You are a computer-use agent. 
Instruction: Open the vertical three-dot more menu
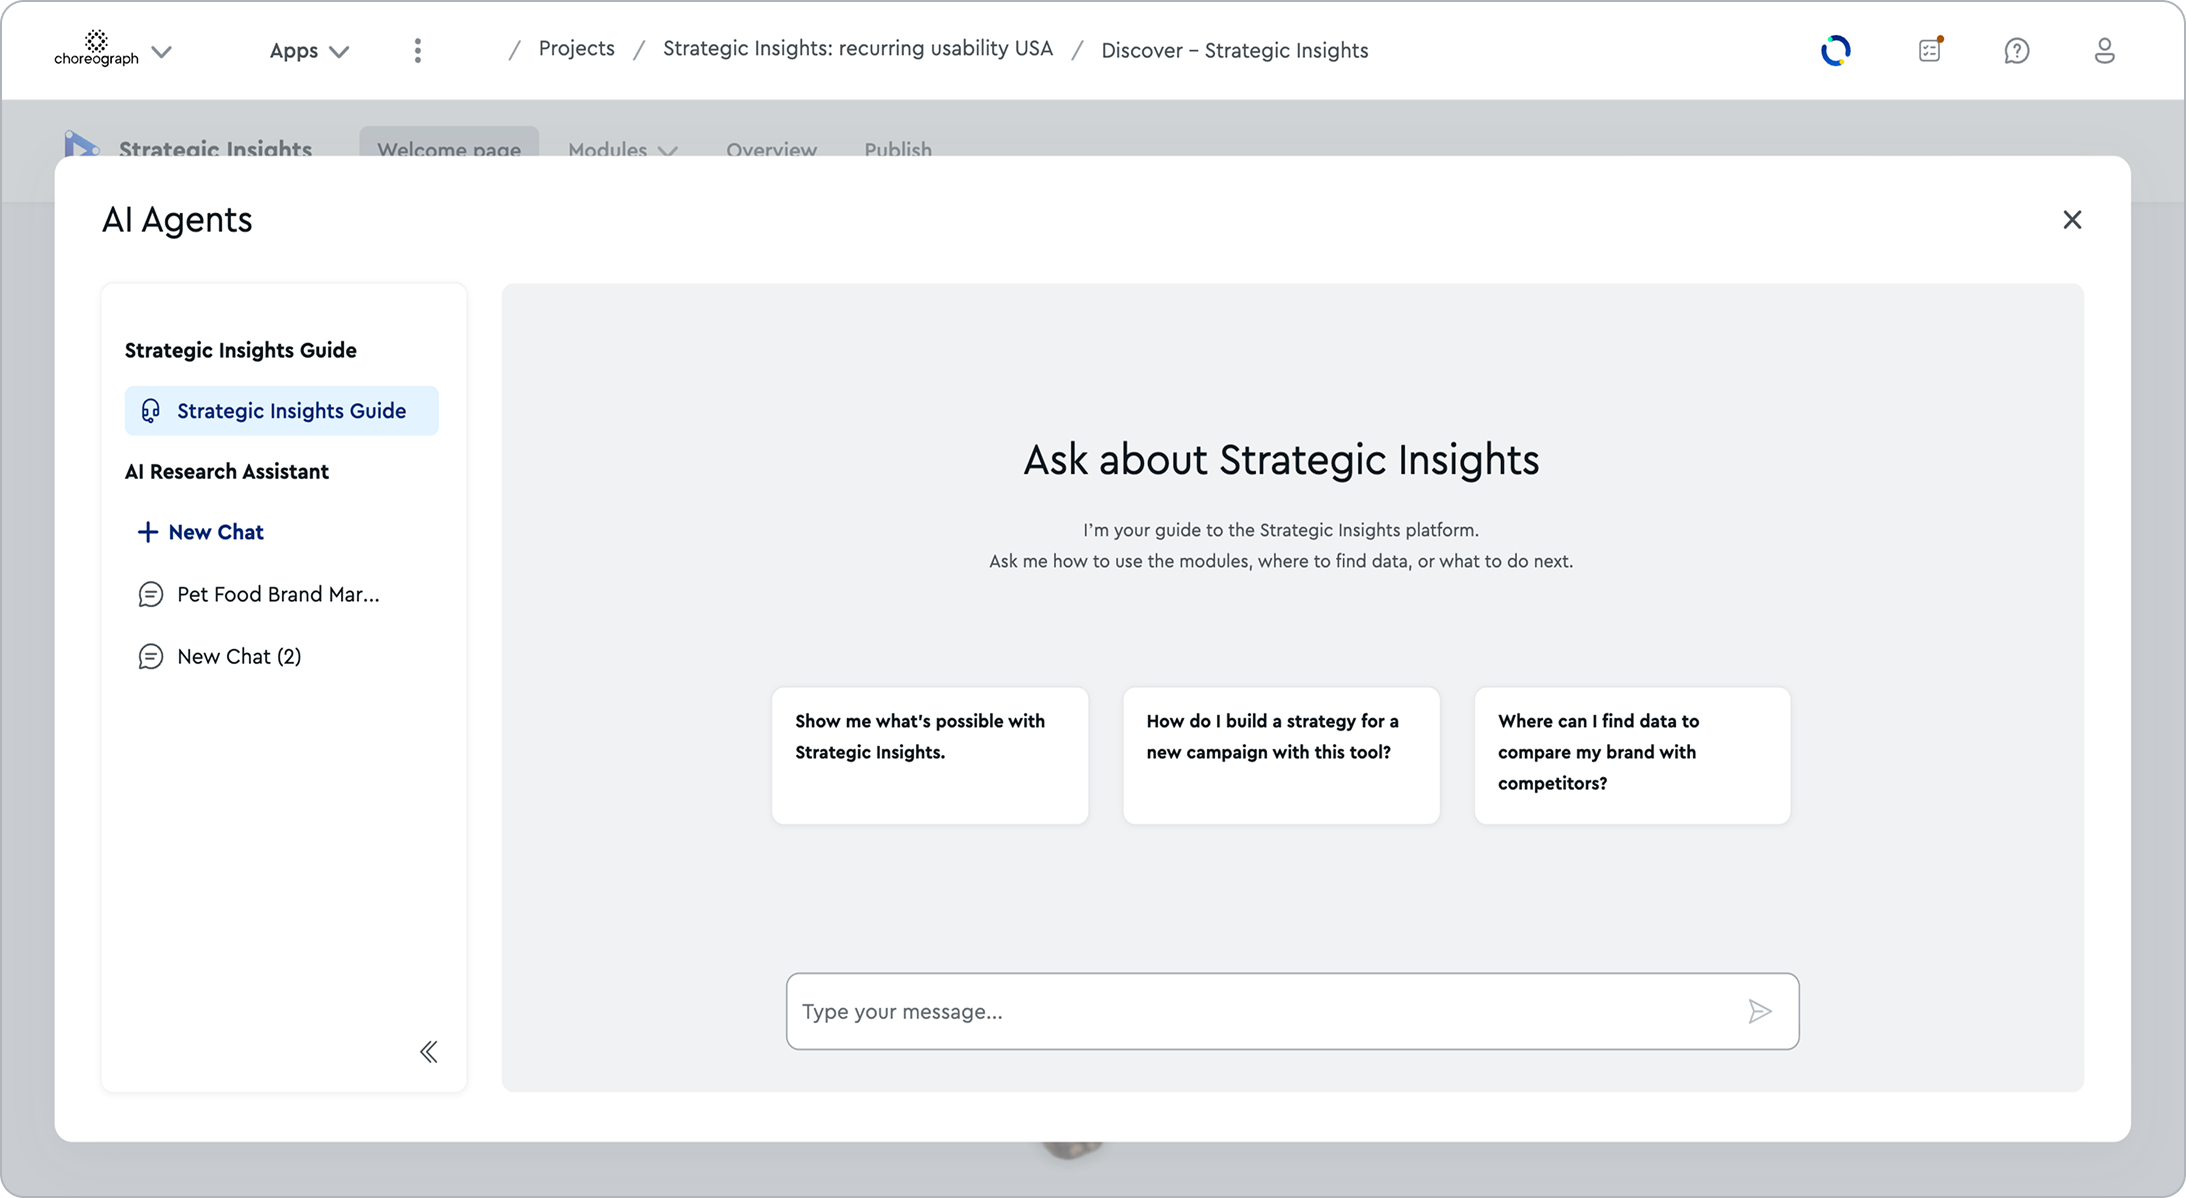(x=418, y=51)
